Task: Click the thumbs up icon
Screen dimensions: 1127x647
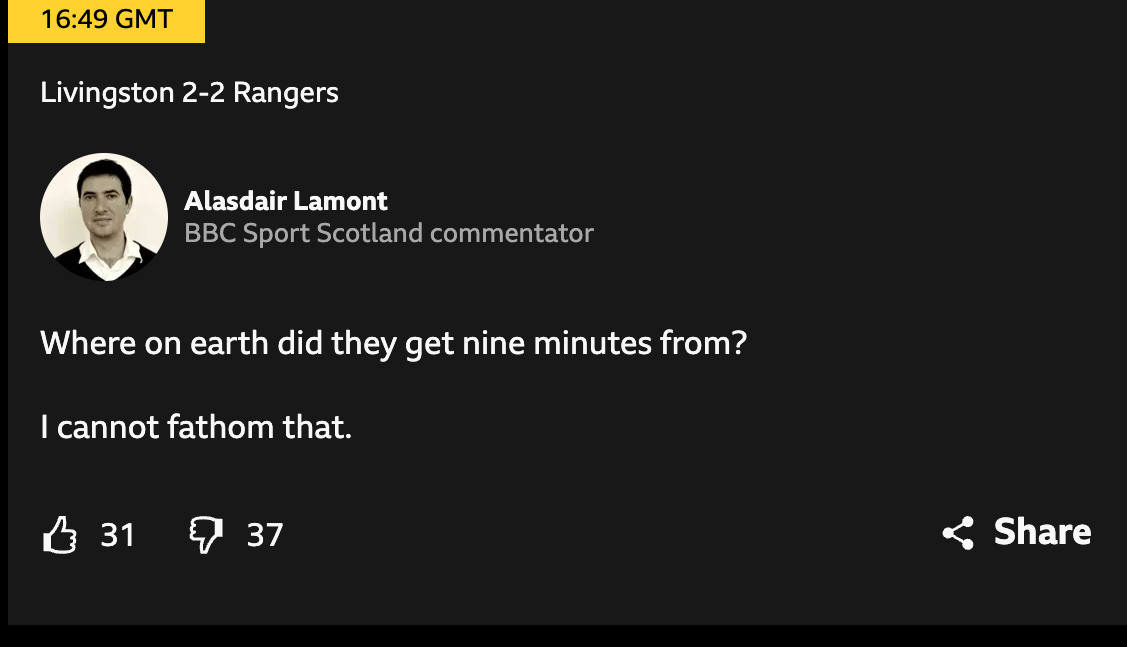Action: [60, 534]
